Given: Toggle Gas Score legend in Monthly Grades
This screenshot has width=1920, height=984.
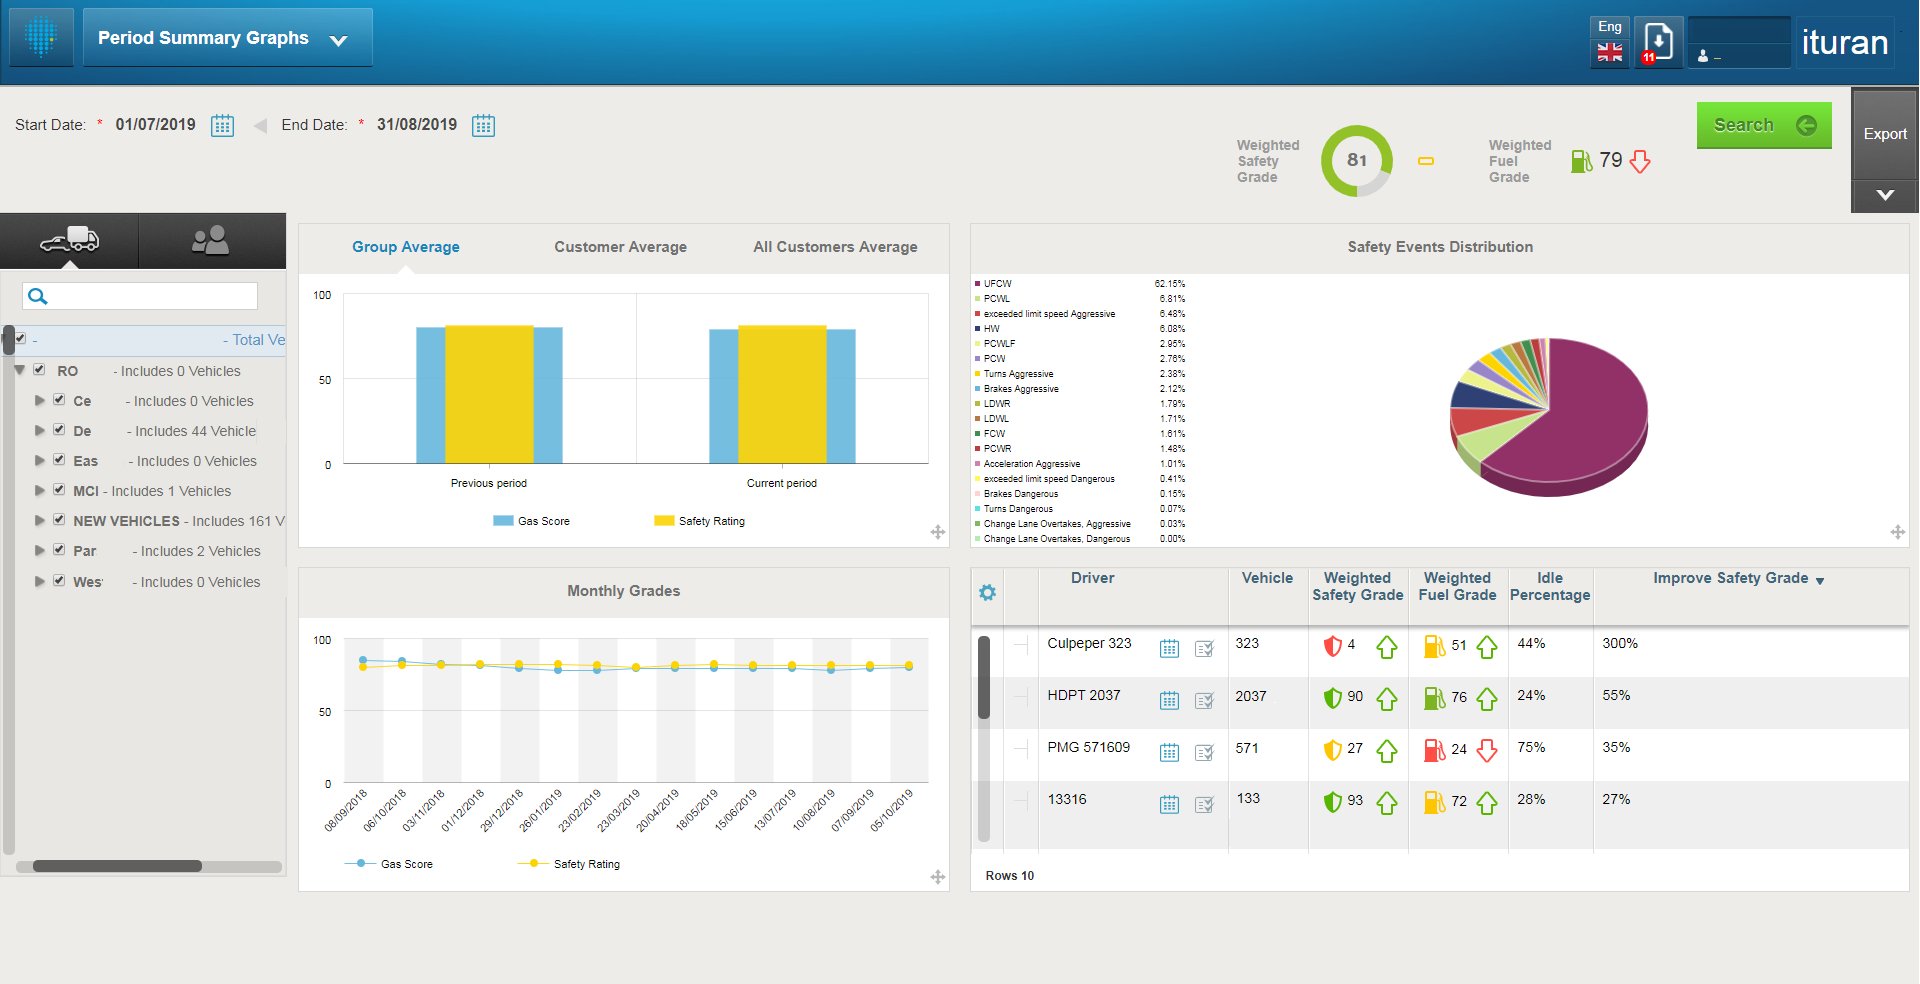Looking at the screenshot, I should (389, 864).
